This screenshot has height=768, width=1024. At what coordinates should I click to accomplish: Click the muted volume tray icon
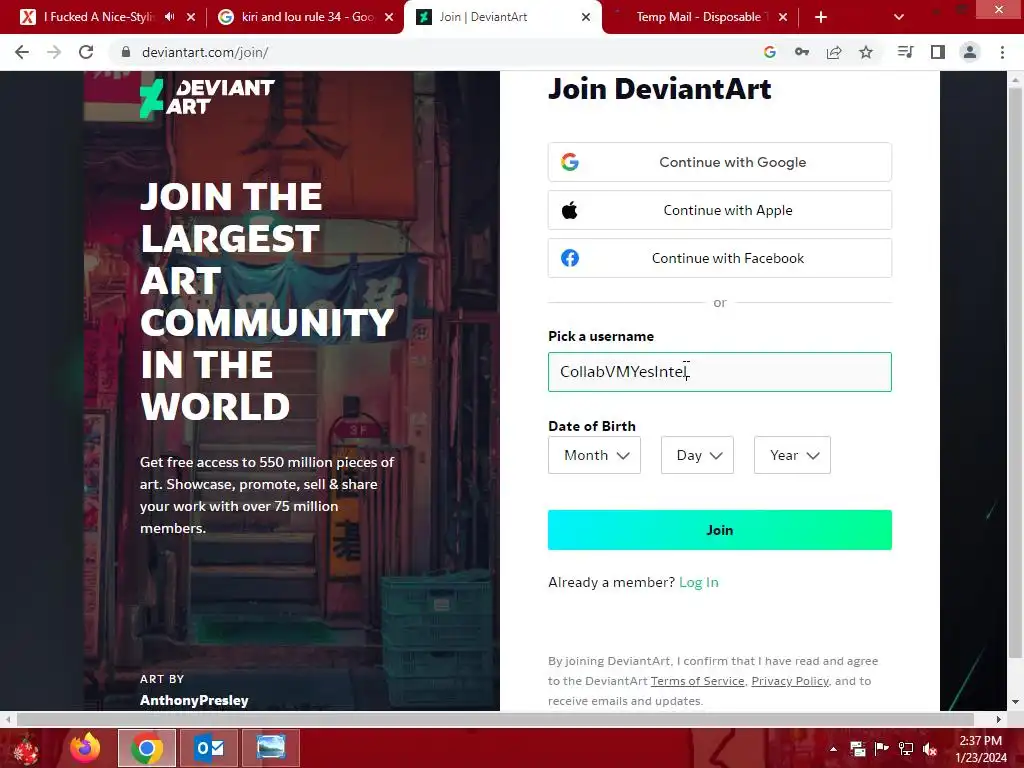930,749
